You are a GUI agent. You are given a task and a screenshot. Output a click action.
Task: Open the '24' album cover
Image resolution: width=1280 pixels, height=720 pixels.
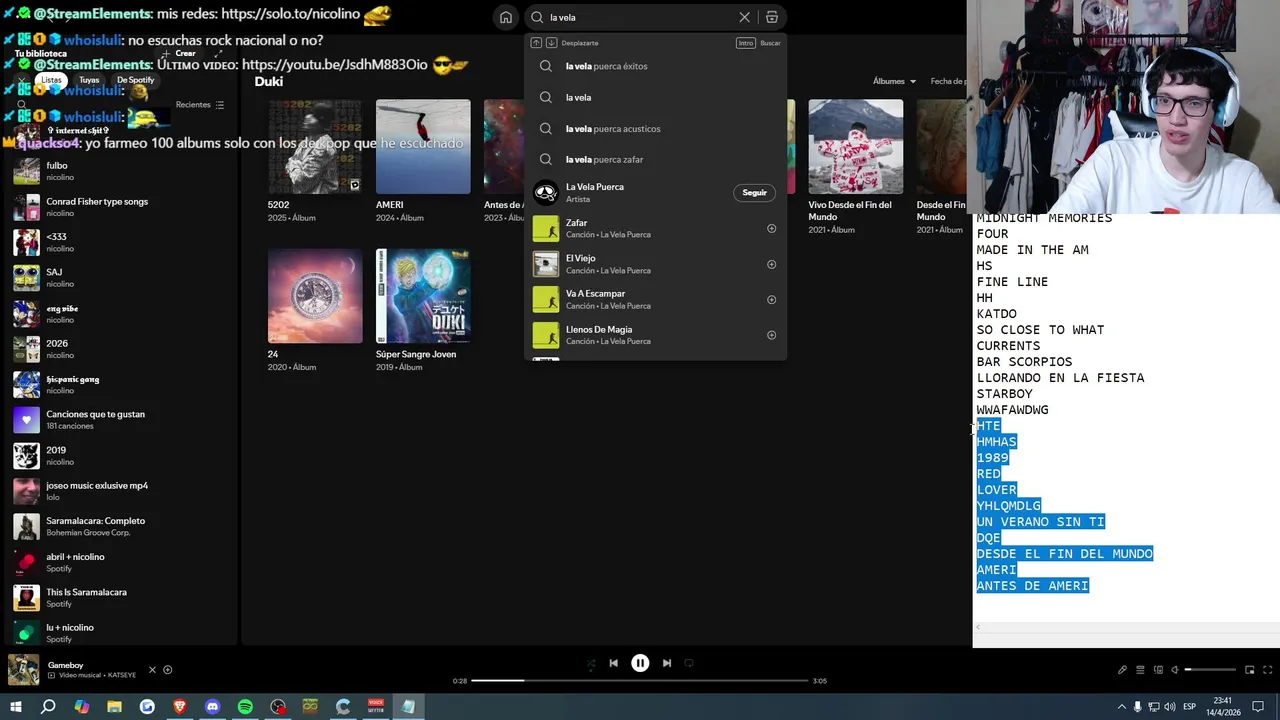coord(315,296)
